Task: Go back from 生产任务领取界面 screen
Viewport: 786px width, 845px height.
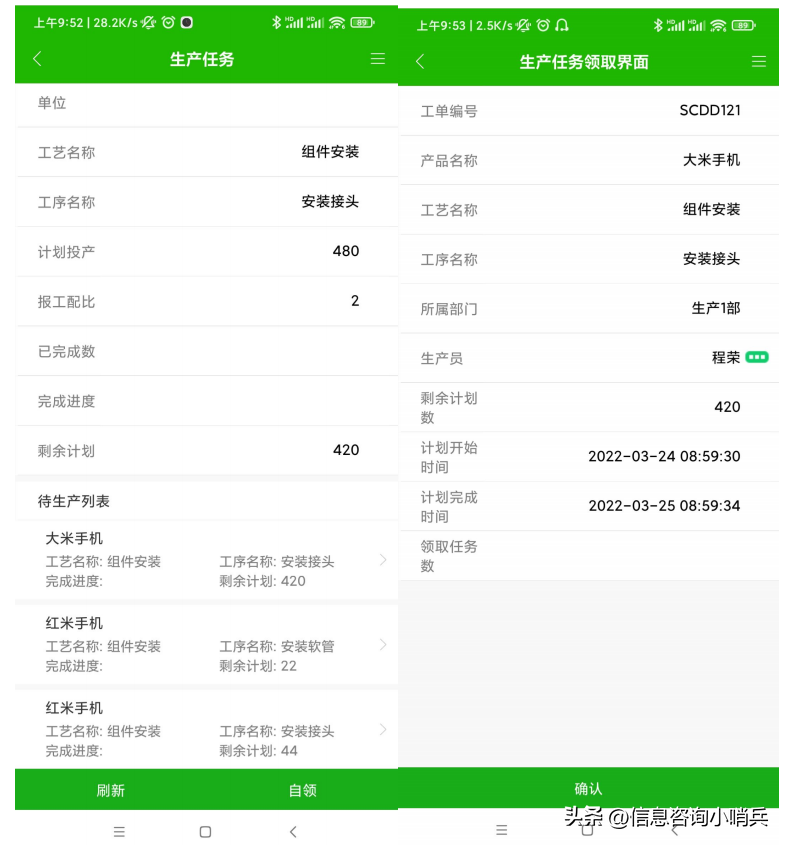Action: pos(420,61)
